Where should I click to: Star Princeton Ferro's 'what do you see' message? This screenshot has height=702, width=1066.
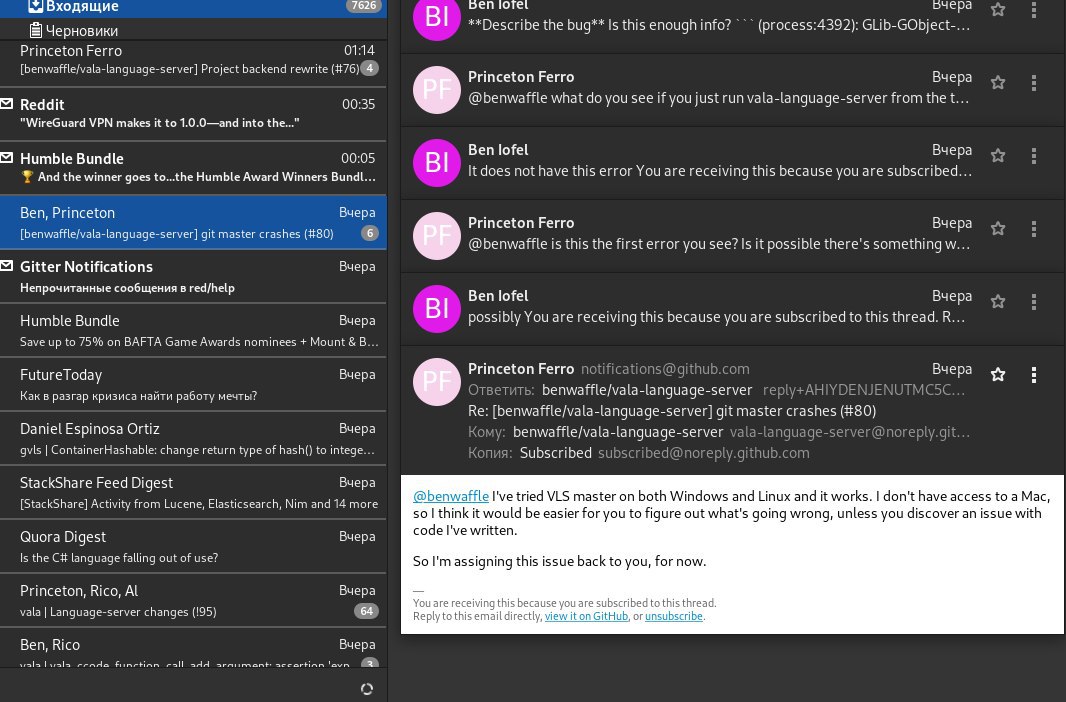(997, 82)
